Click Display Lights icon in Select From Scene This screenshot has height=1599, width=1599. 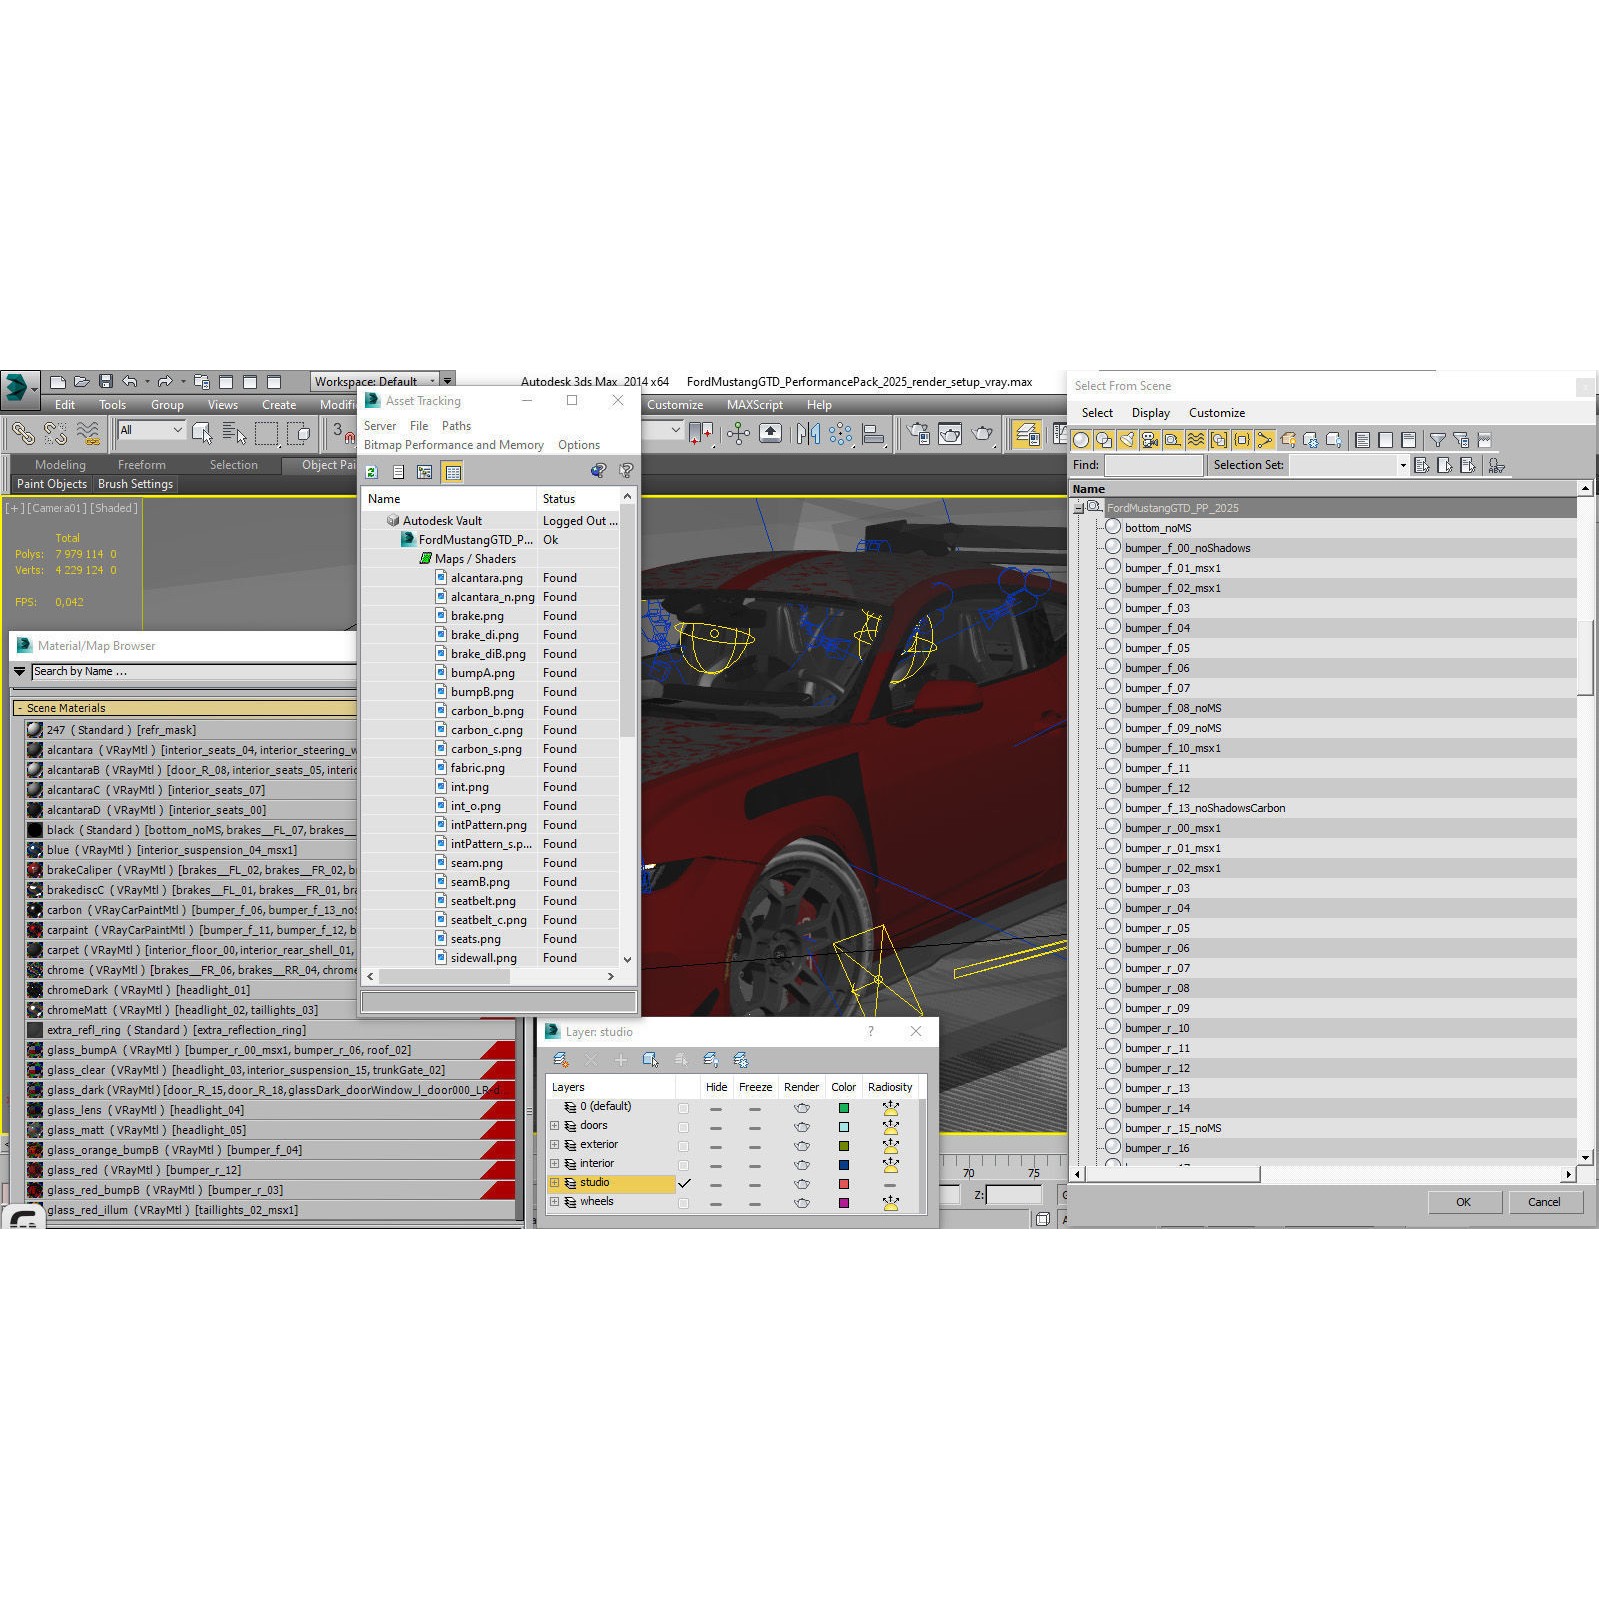click(1127, 439)
